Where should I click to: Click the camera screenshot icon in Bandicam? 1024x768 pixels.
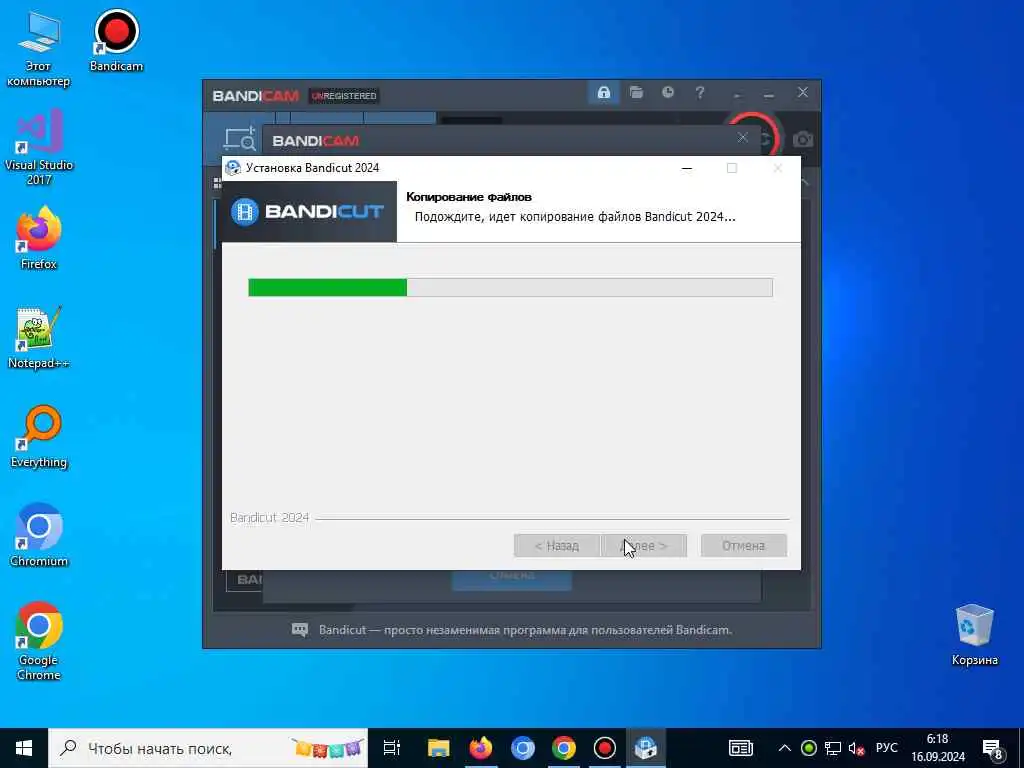pyautogui.click(x=803, y=139)
